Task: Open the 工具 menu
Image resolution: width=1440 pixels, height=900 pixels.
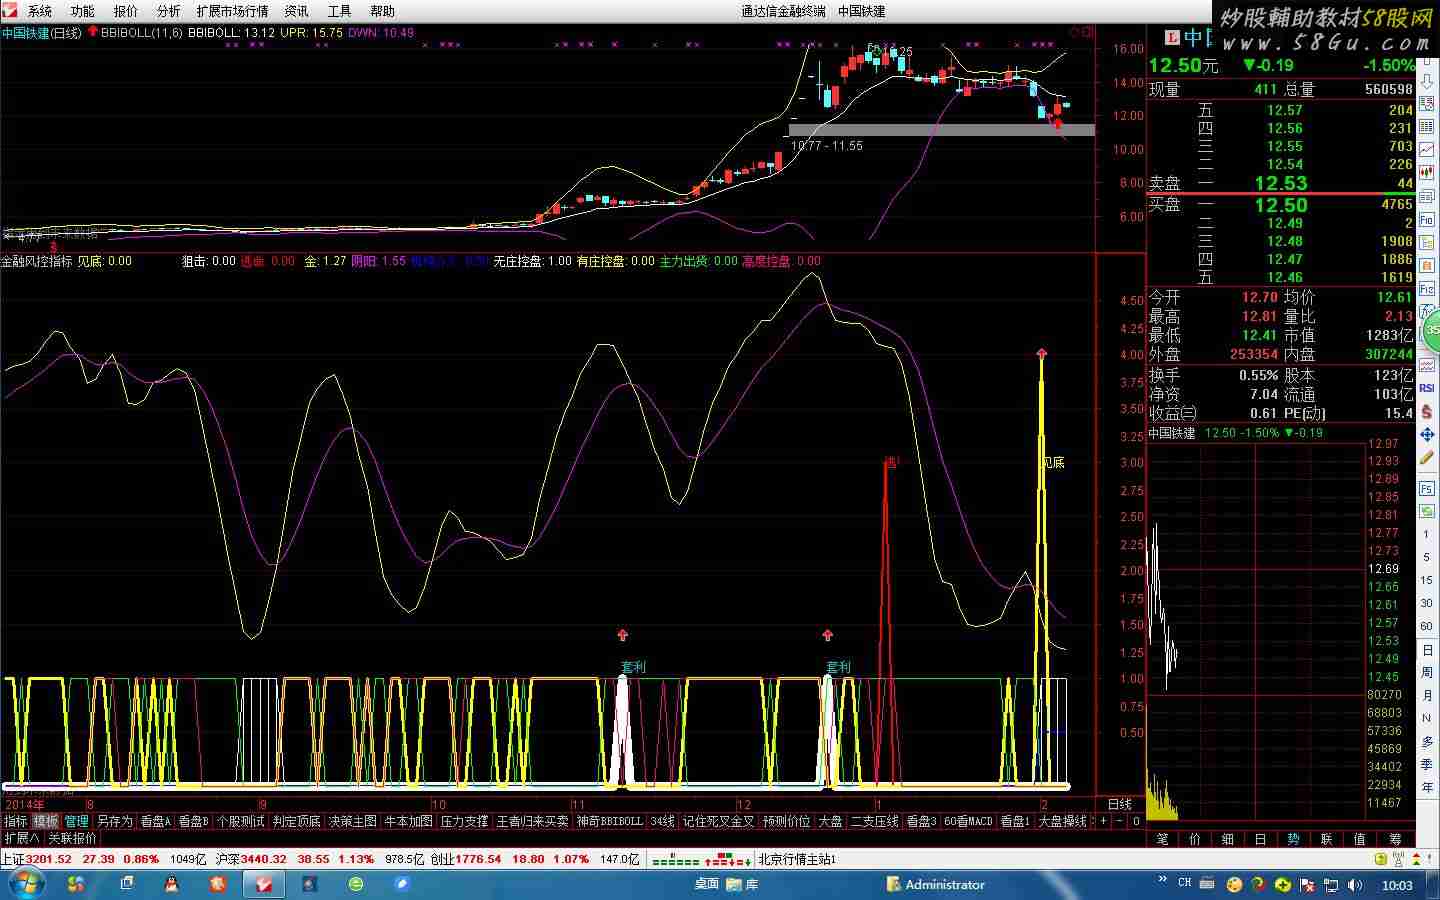Action: click(x=340, y=11)
